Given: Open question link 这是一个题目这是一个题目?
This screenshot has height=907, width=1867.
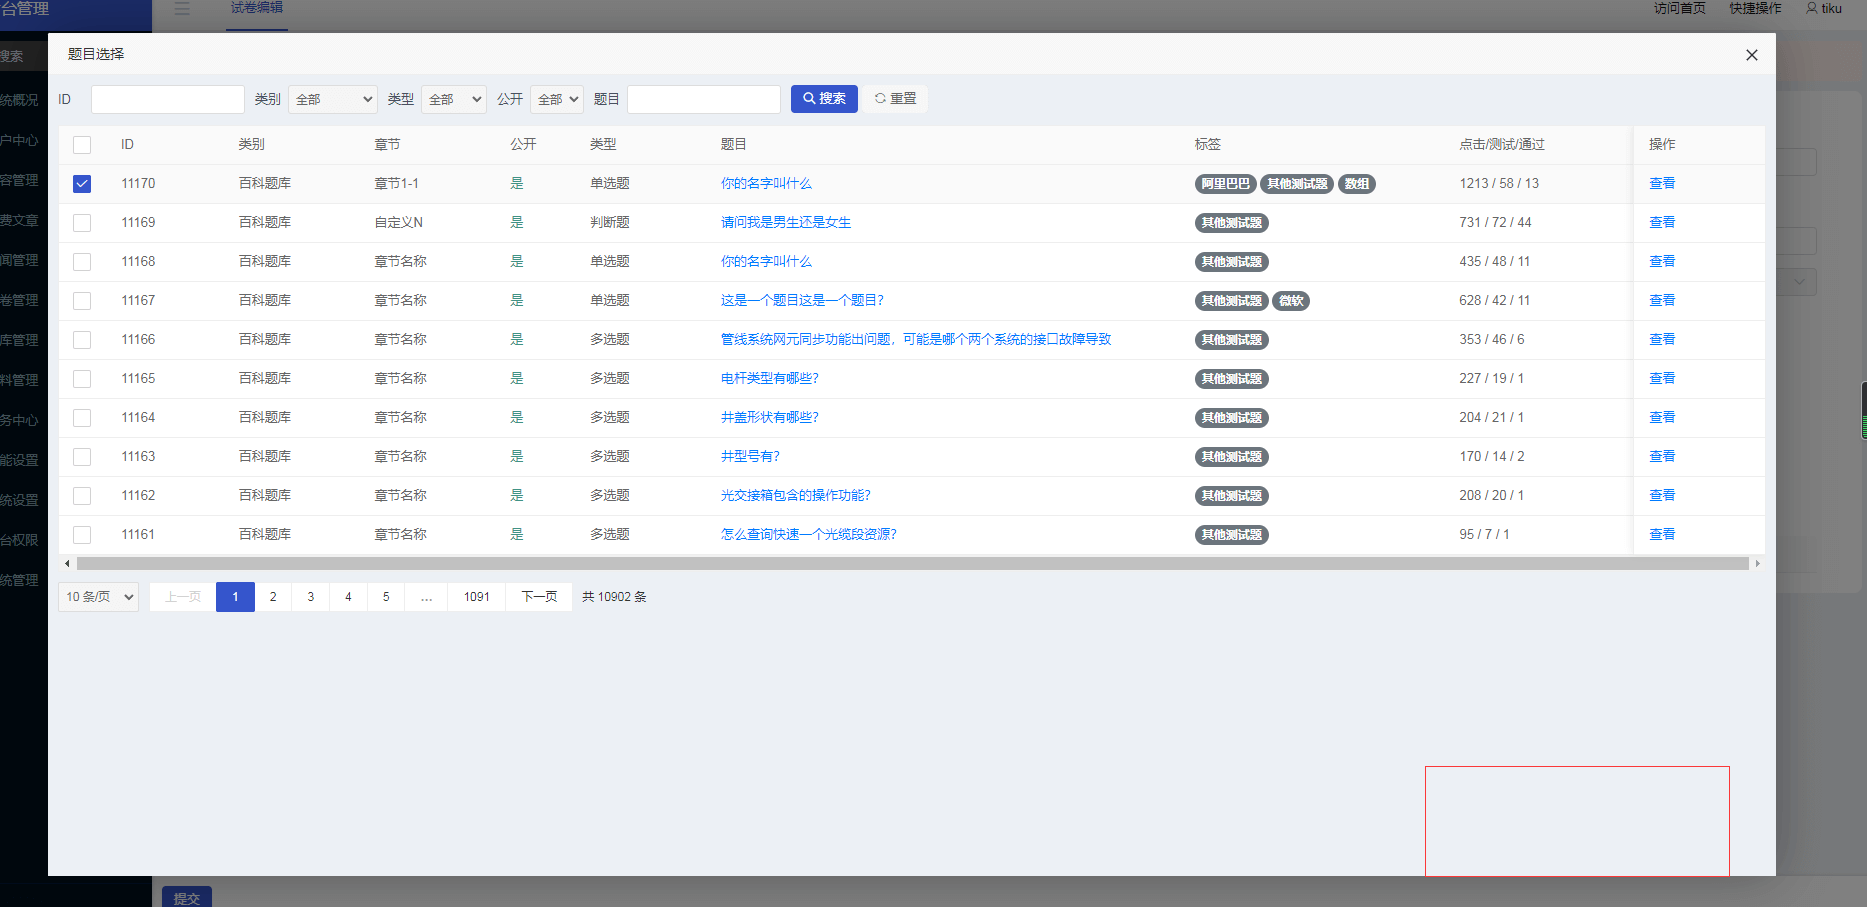Looking at the screenshot, I should 802,300.
